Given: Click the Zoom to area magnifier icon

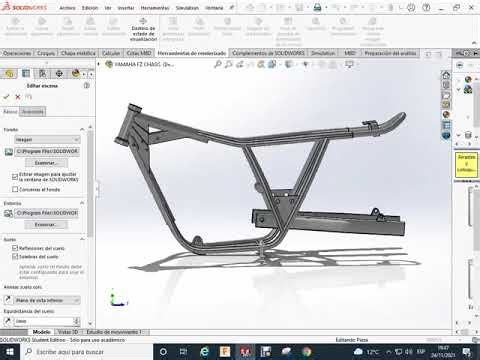Looking at the screenshot, I should click(x=229, y=64).
